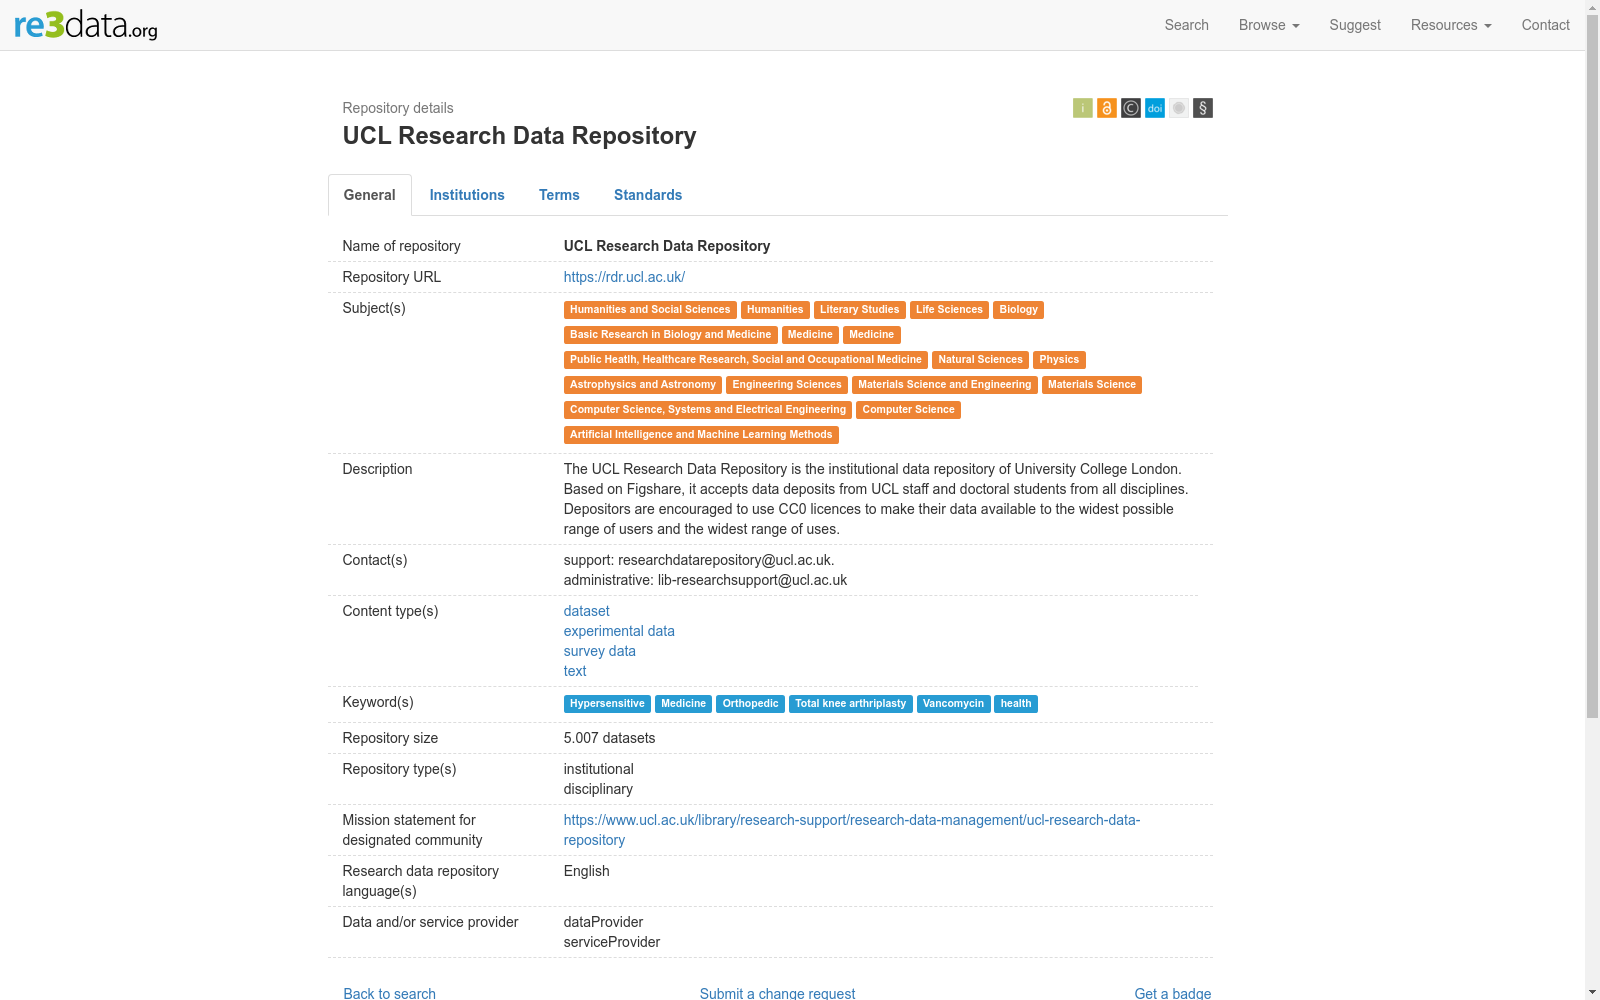Image resolution: width=1600 pixels, height=1000 pixels.
Task: Click the Total knee arthriplasty keyword
Action: pyautogui.click(x=851, y=704)
